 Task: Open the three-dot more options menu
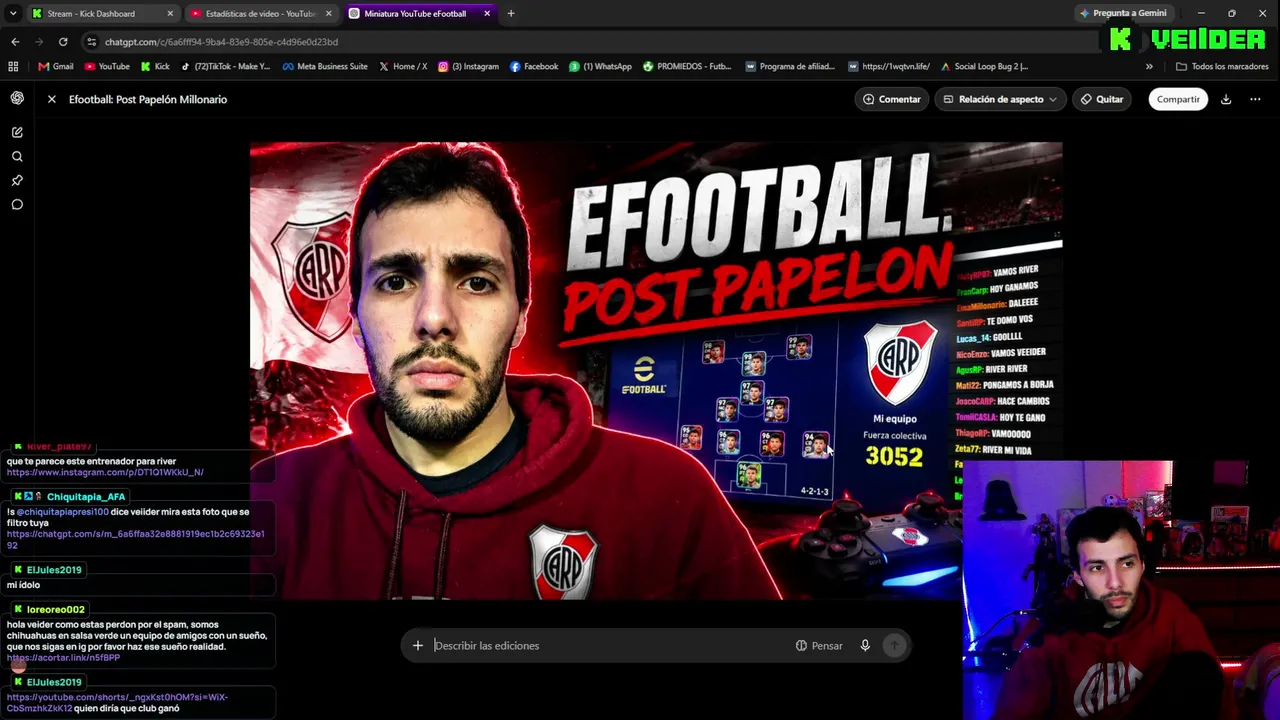(x=1255, y=99)
